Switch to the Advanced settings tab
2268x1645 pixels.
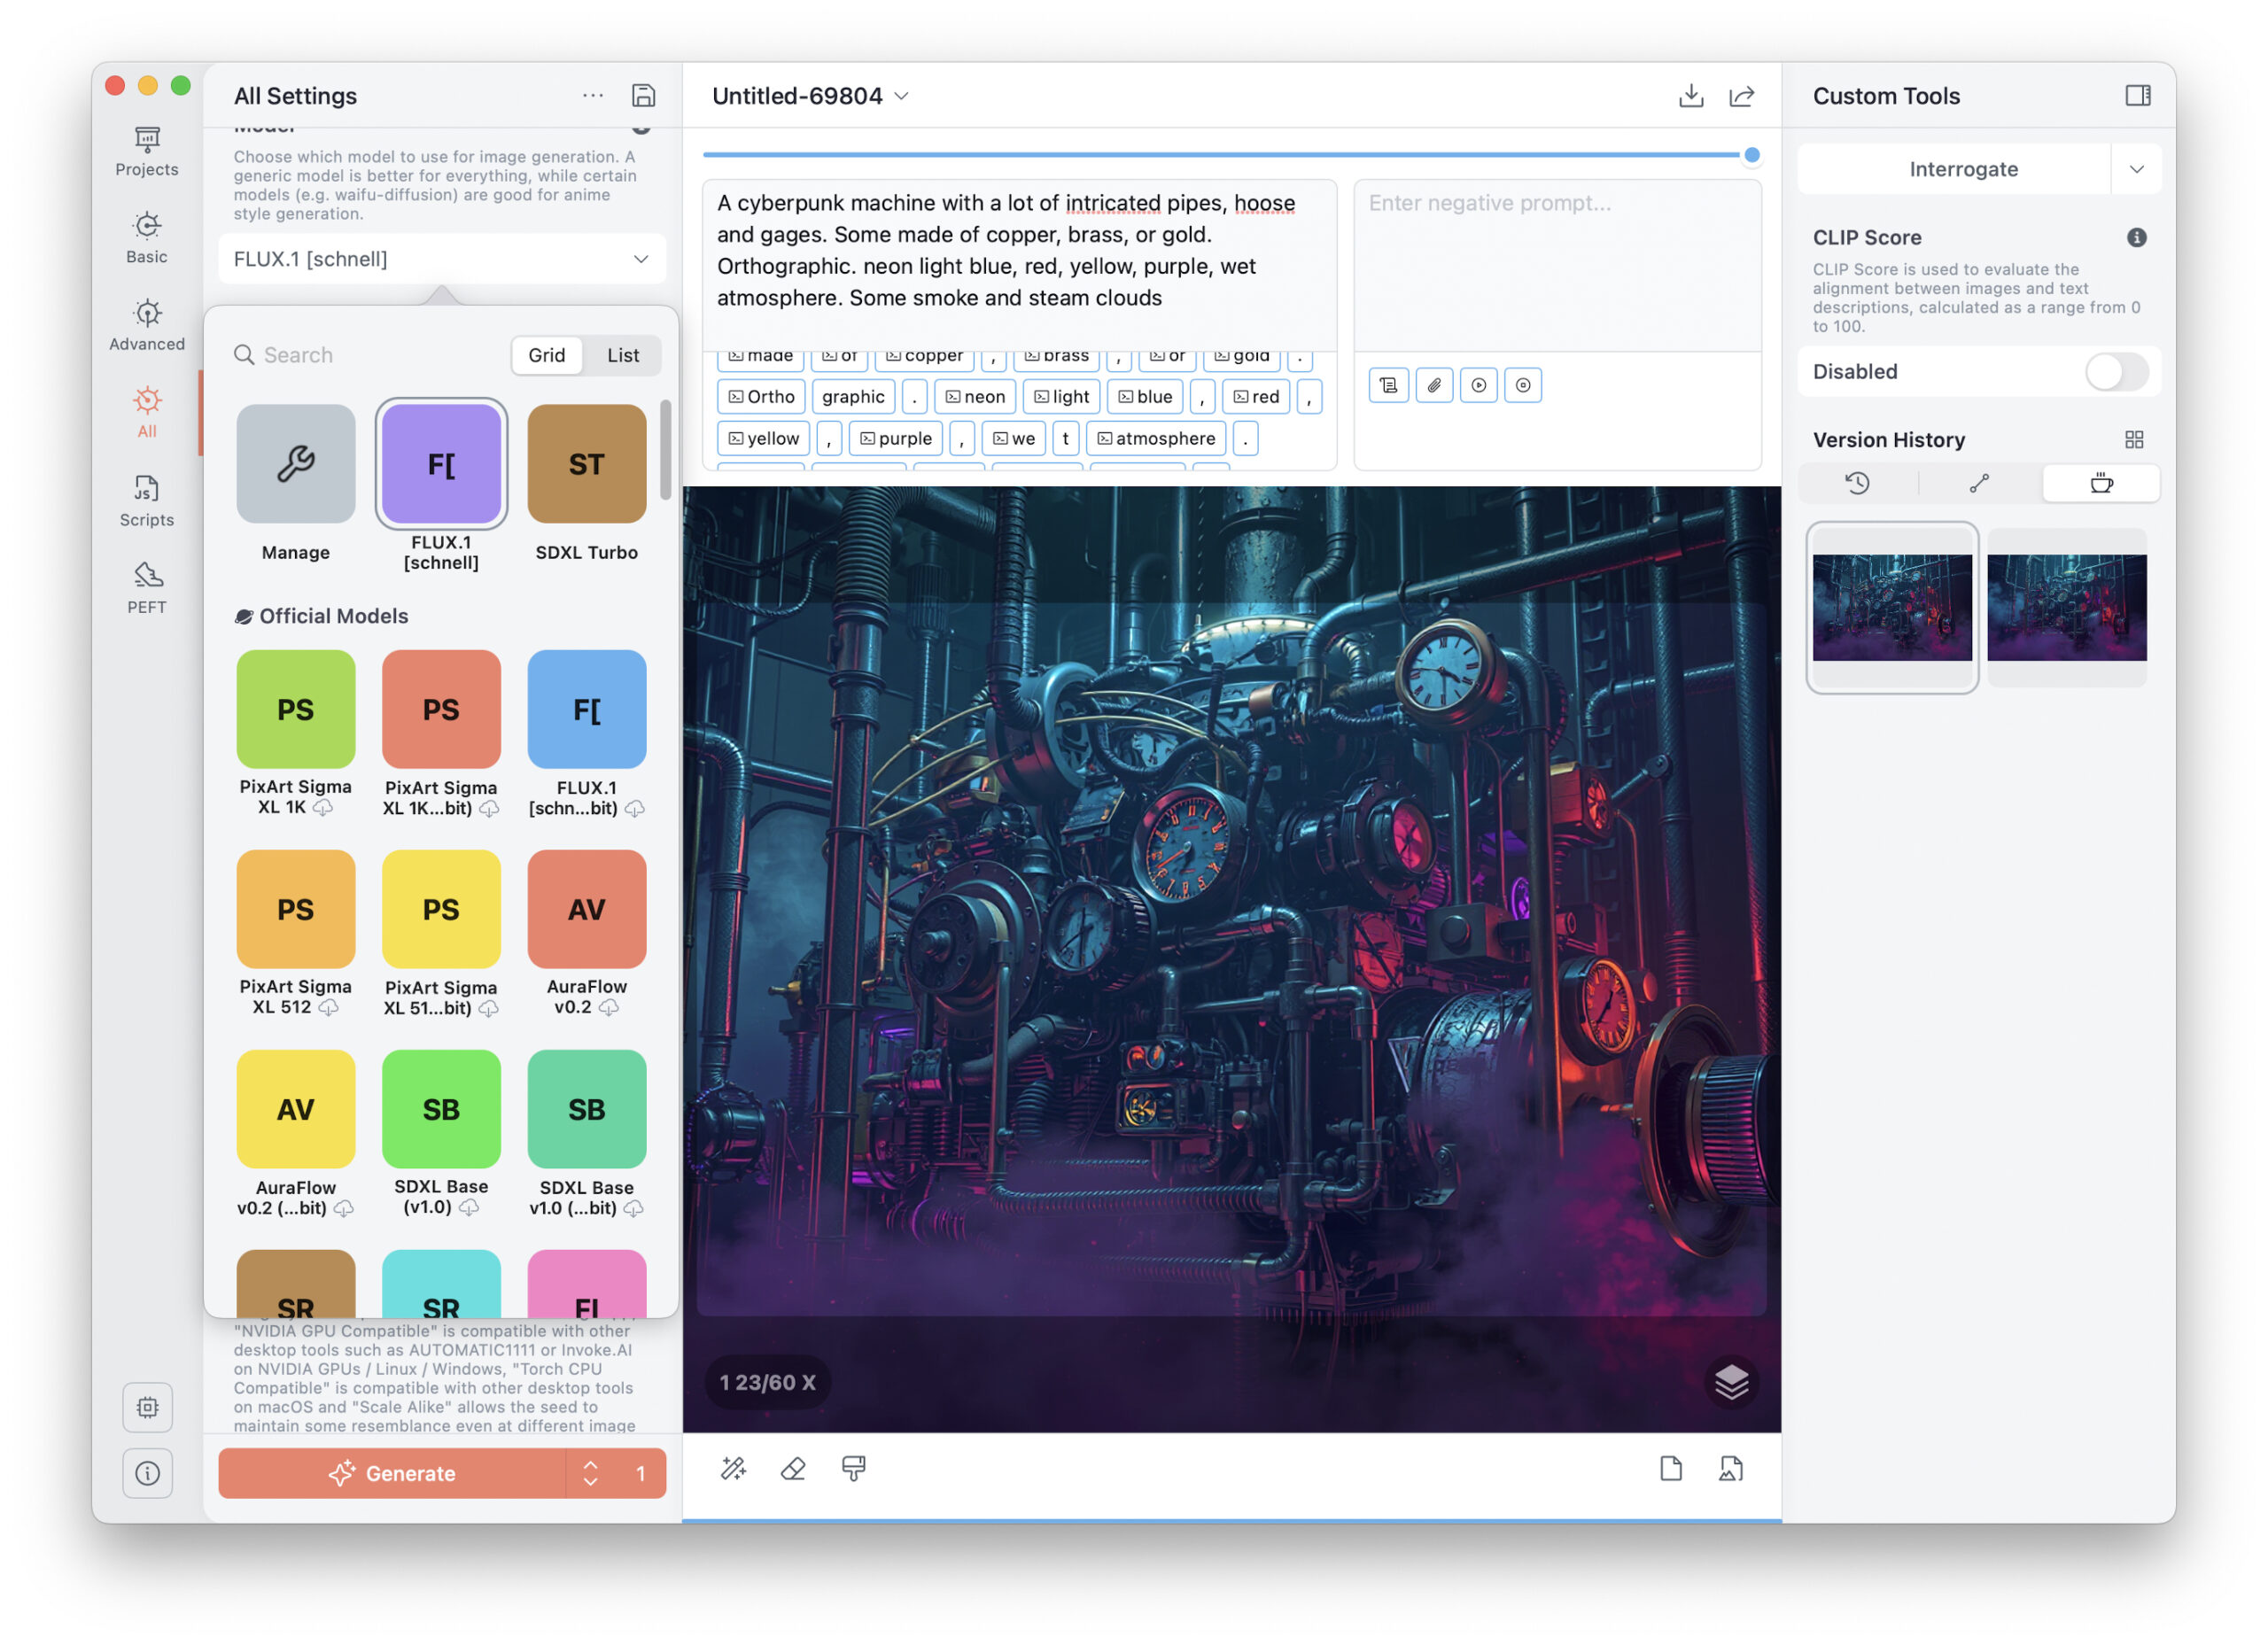147,326
